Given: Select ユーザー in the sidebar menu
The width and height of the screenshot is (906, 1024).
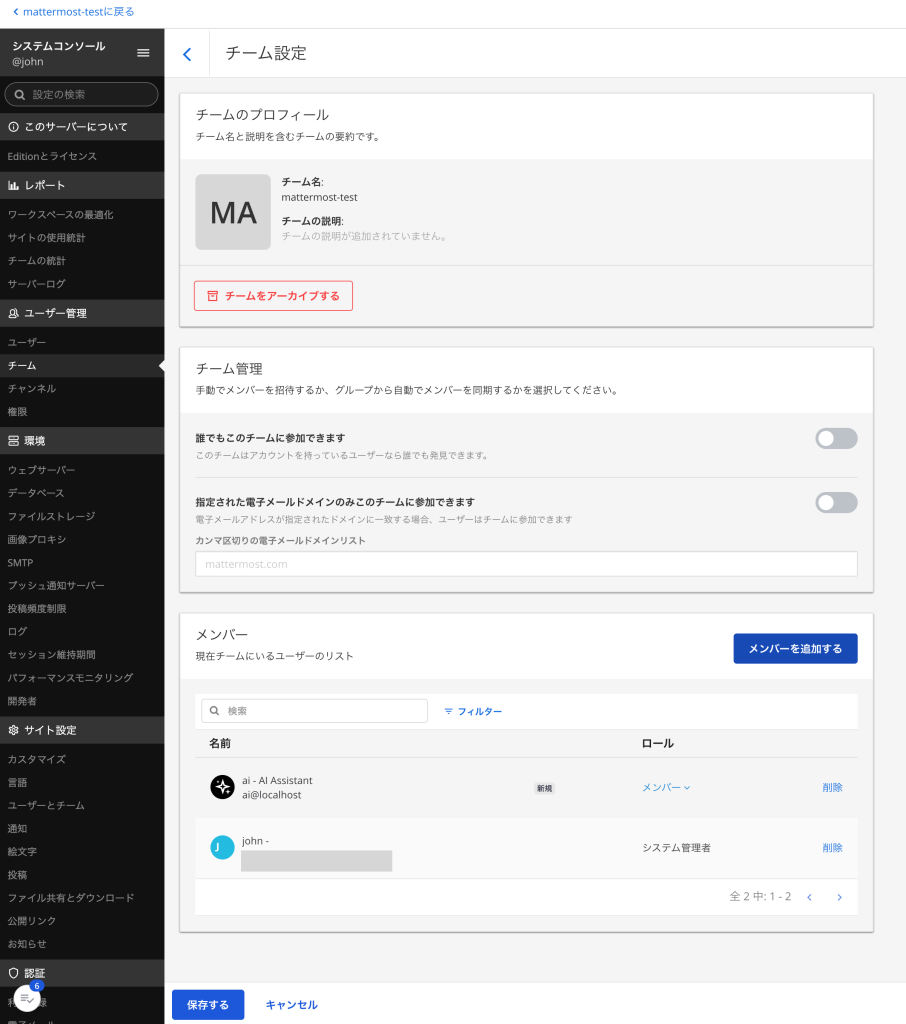Looking at the screenshot, I should click(27, 342).
